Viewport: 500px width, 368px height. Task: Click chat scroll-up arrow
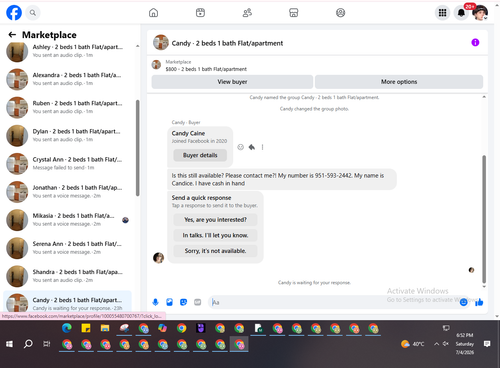pyautogui.click(x=484, y=97)
